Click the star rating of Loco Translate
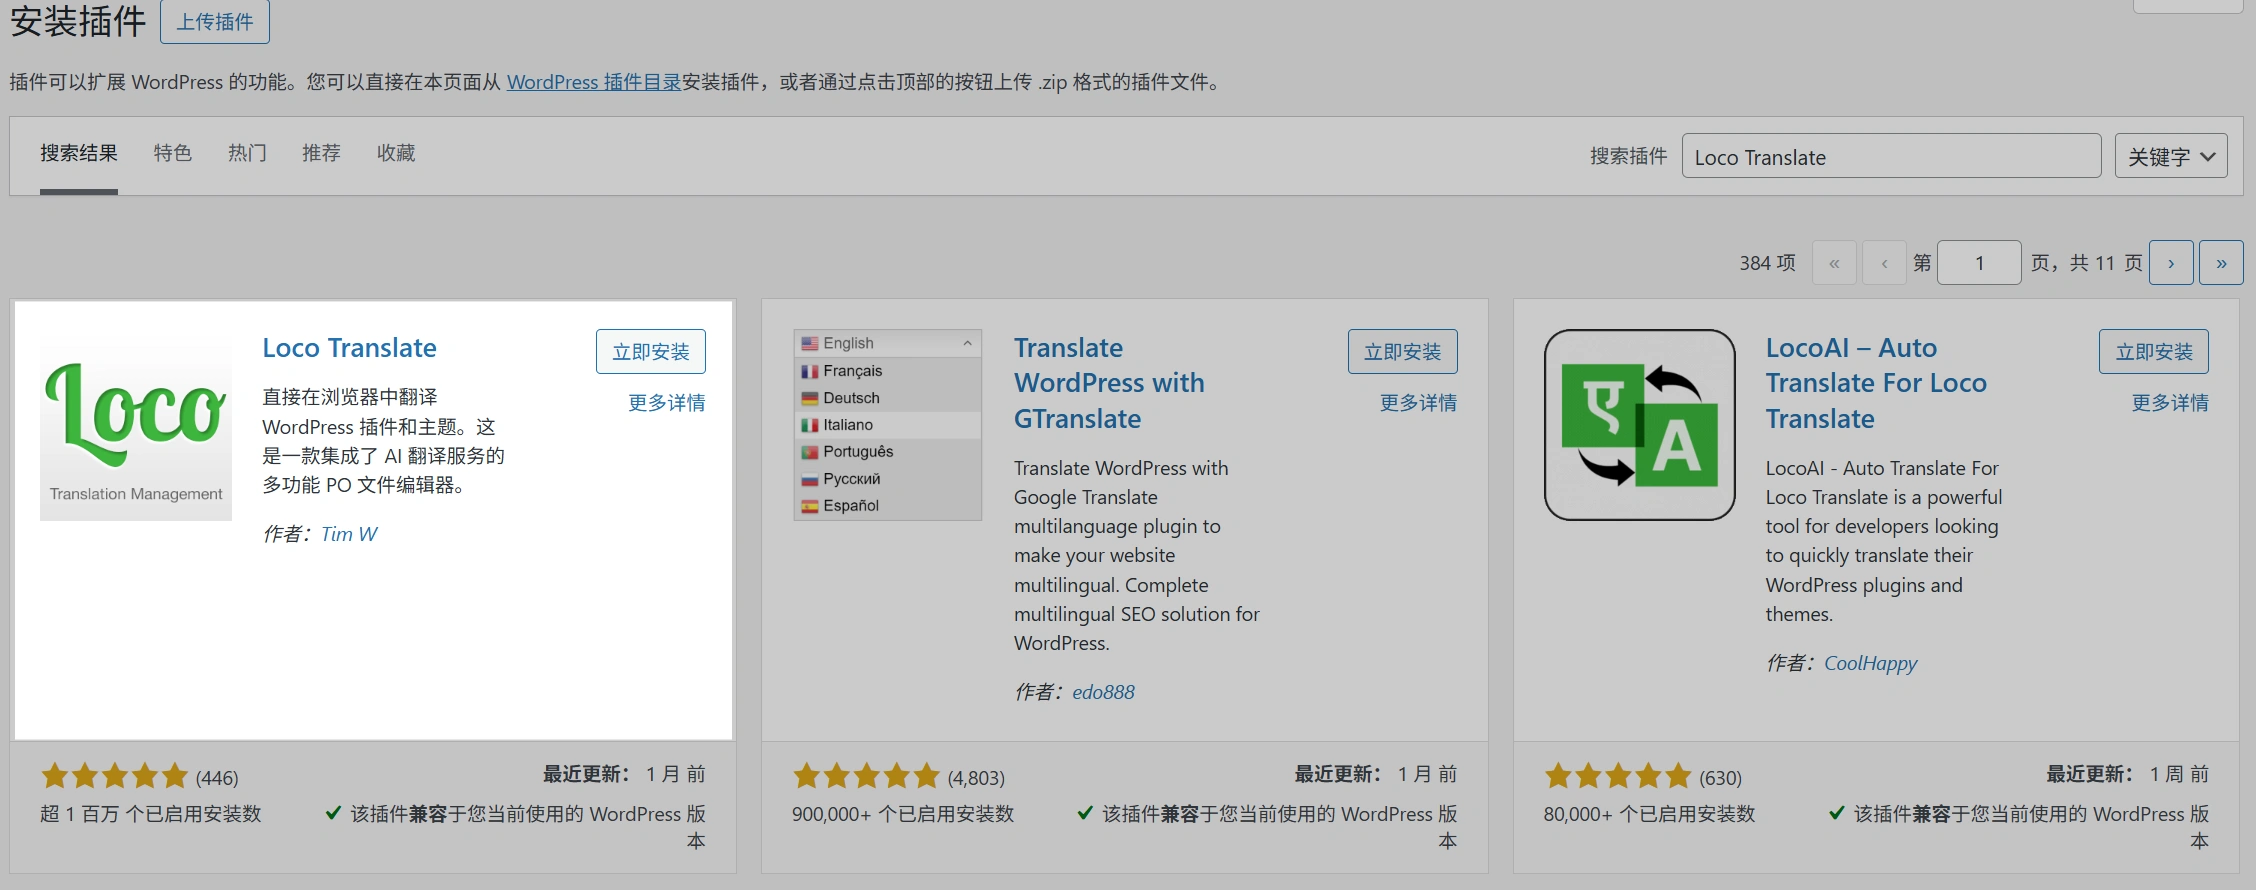The height and width of the screenshot is (890, 2256). pyautogui.click(x=115, y=776)
